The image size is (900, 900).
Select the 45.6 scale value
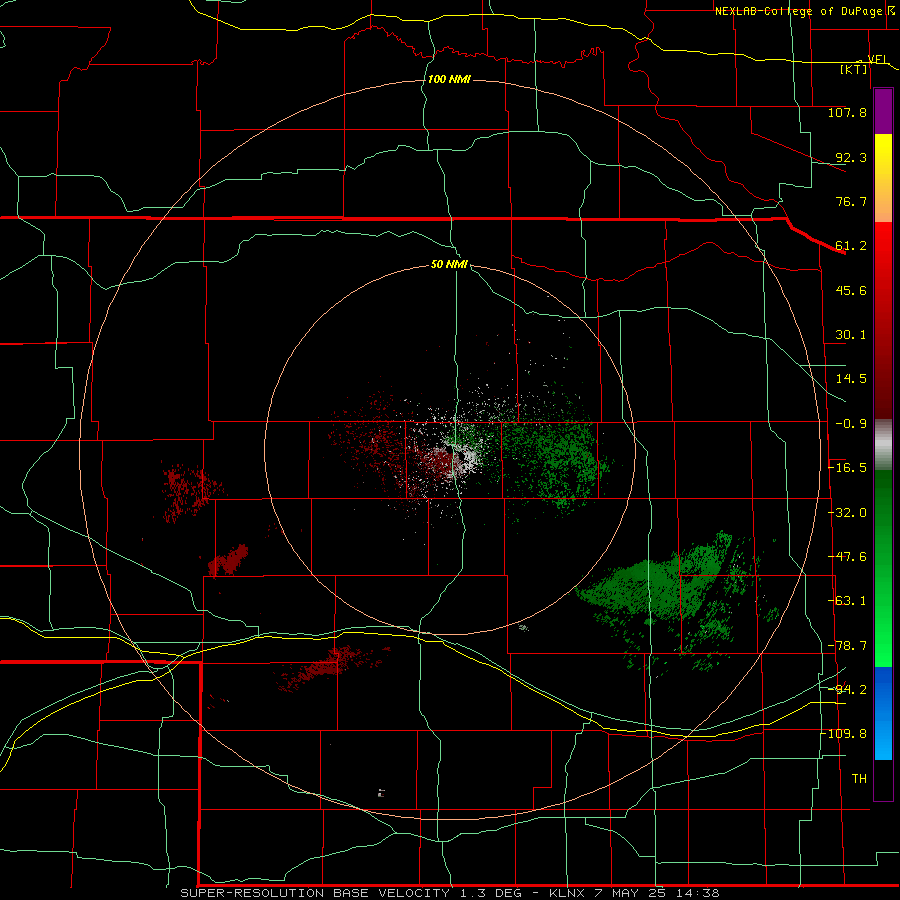click(x=851, y=290)
